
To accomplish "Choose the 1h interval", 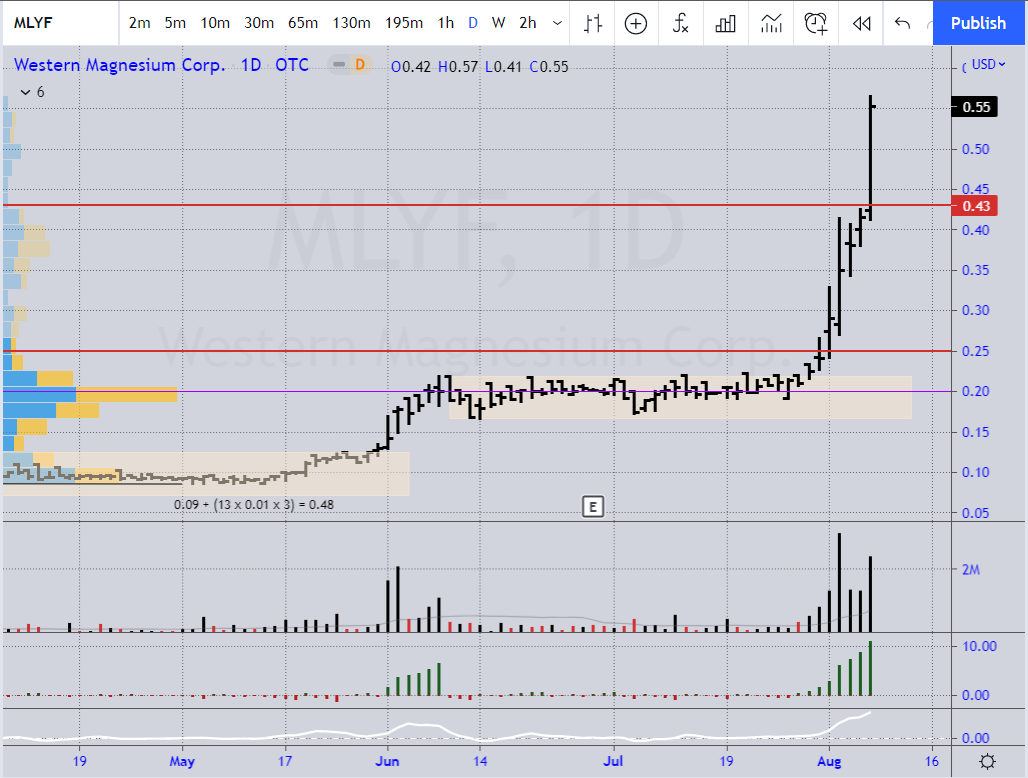I will [x=445, y=23].
